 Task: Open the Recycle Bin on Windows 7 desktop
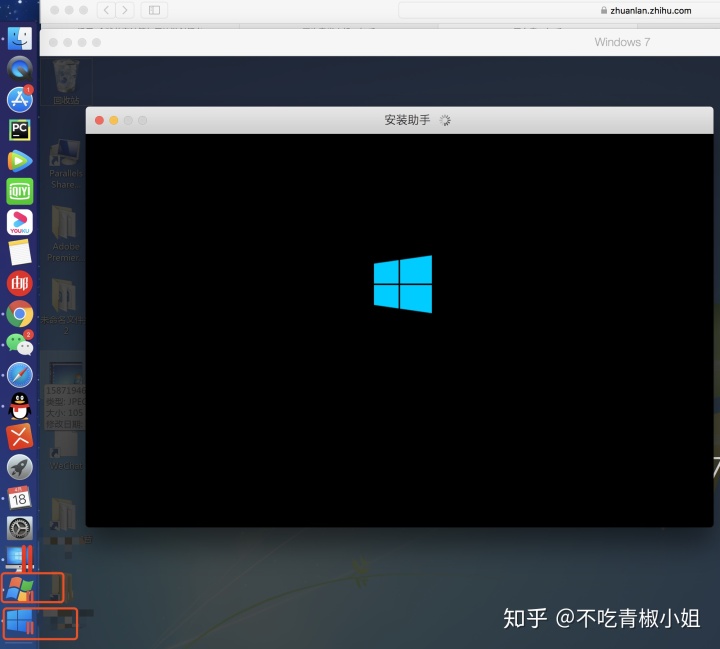pos(66,83)
